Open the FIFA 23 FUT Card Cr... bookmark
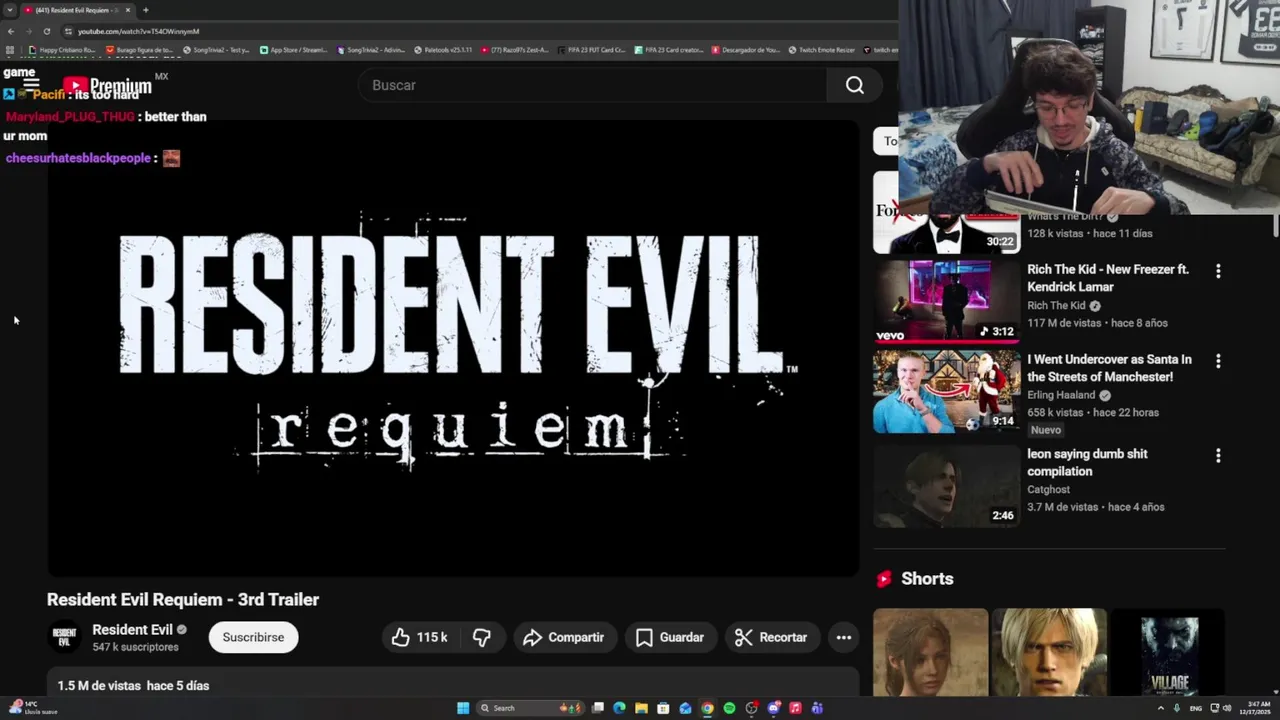Viewport: 1280px width, 720px height. (592, 50)
